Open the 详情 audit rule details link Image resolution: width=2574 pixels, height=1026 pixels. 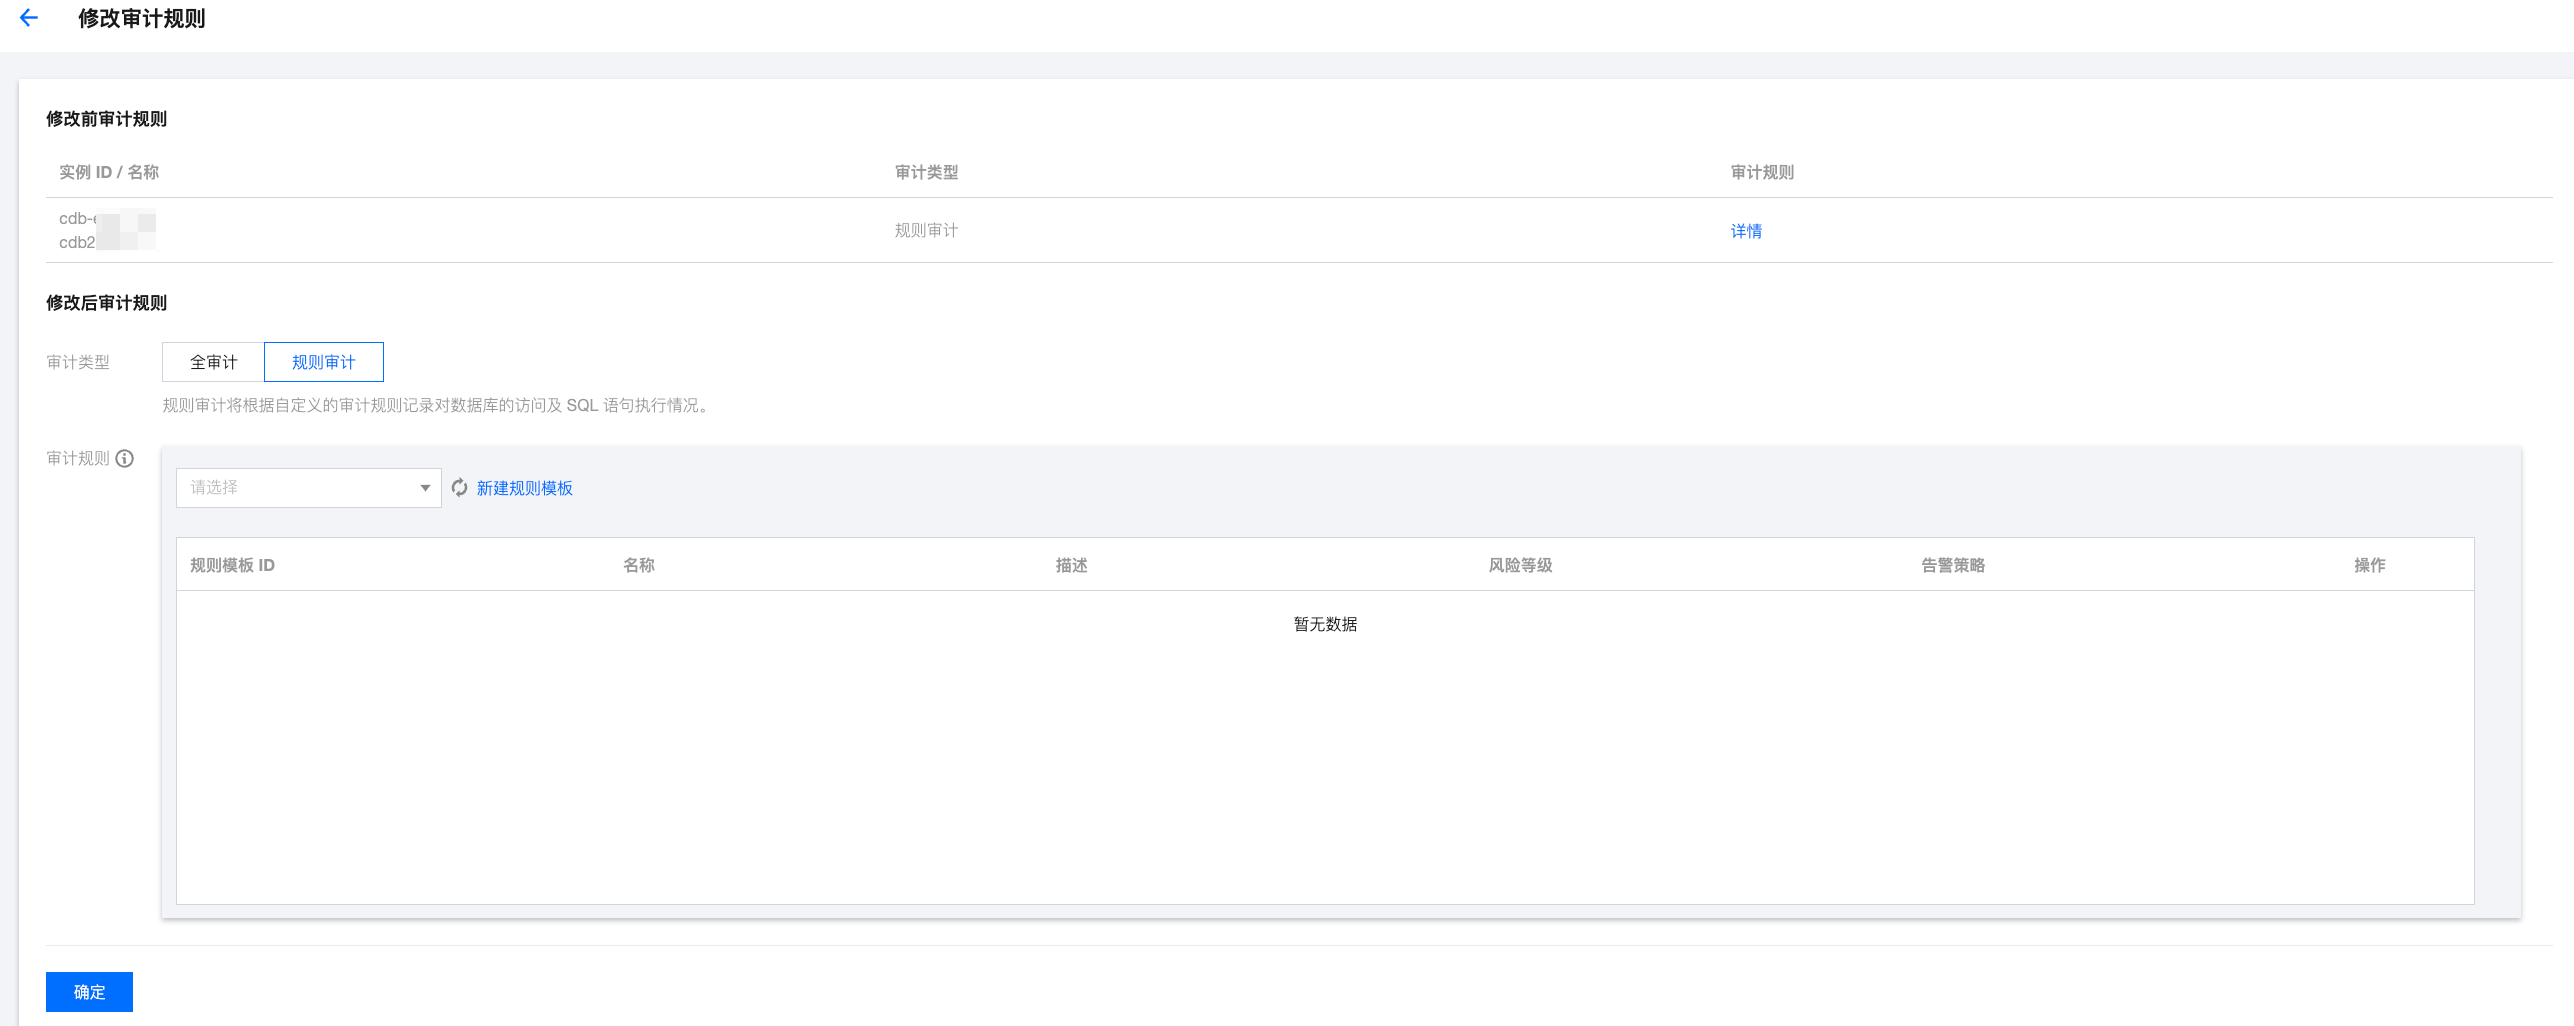click(x=1746, y=231)
